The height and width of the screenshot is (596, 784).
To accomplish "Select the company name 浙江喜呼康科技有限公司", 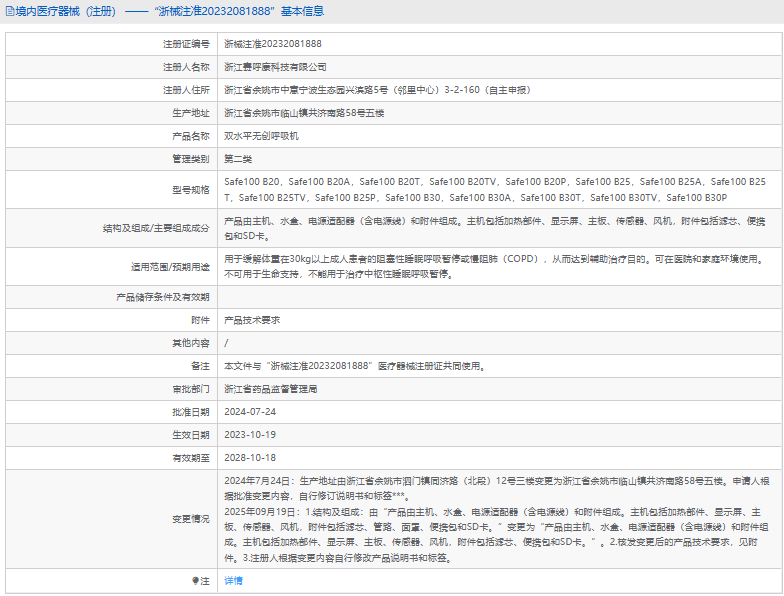I will coord(276,67).
